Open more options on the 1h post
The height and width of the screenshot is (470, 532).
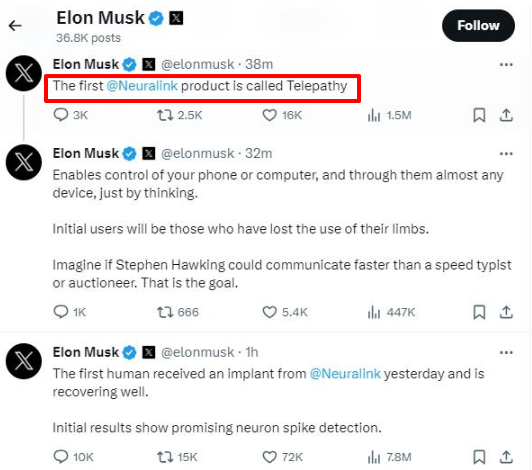pyautogui.click(x=506, y=353)
